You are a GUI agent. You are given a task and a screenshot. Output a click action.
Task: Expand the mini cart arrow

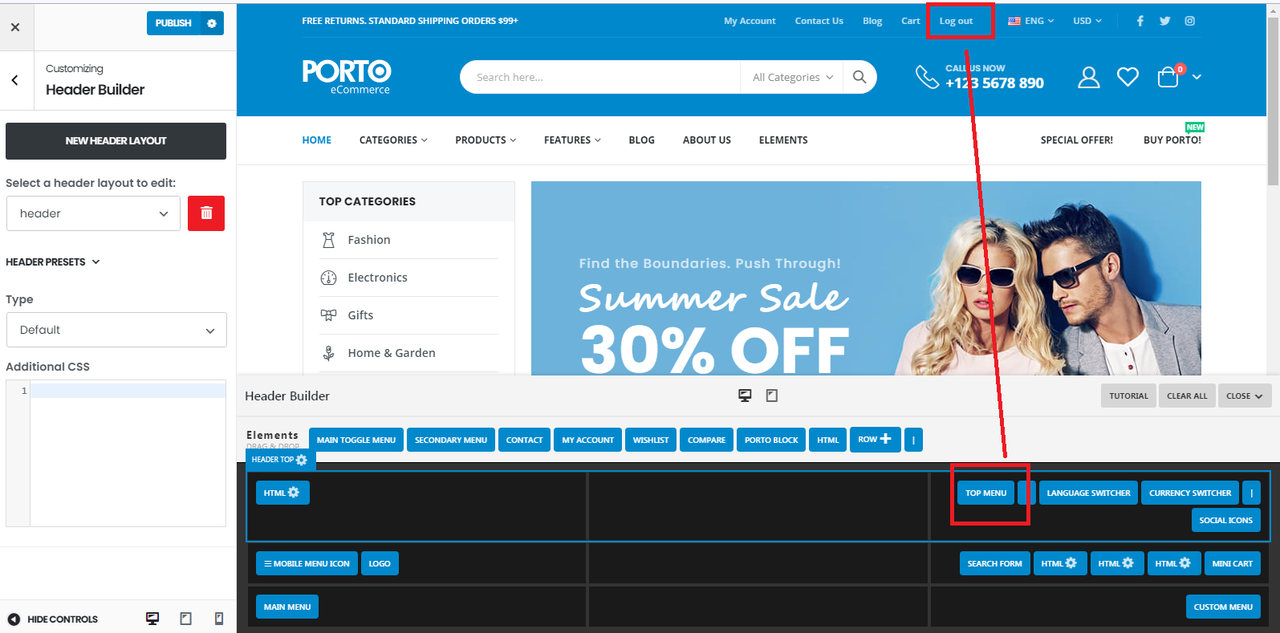pyautogui.click(x=1197, y=77)
